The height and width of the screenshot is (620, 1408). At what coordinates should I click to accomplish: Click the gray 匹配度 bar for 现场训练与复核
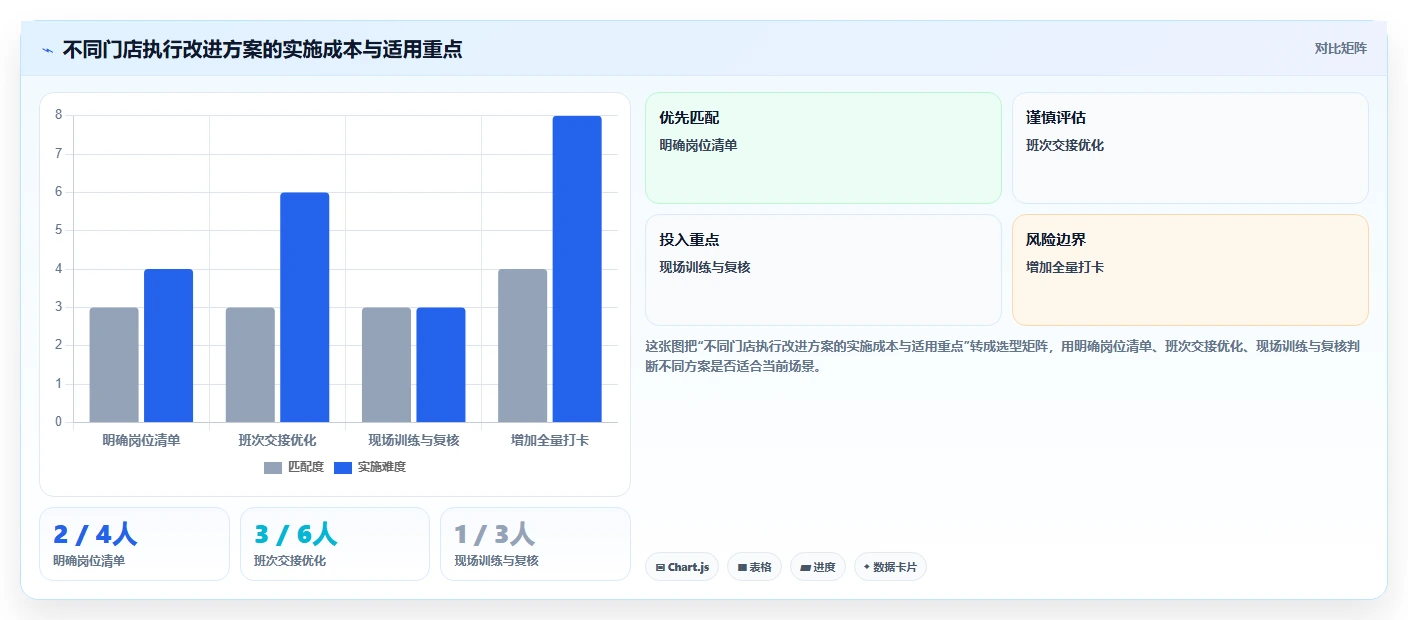click(386, 365)
